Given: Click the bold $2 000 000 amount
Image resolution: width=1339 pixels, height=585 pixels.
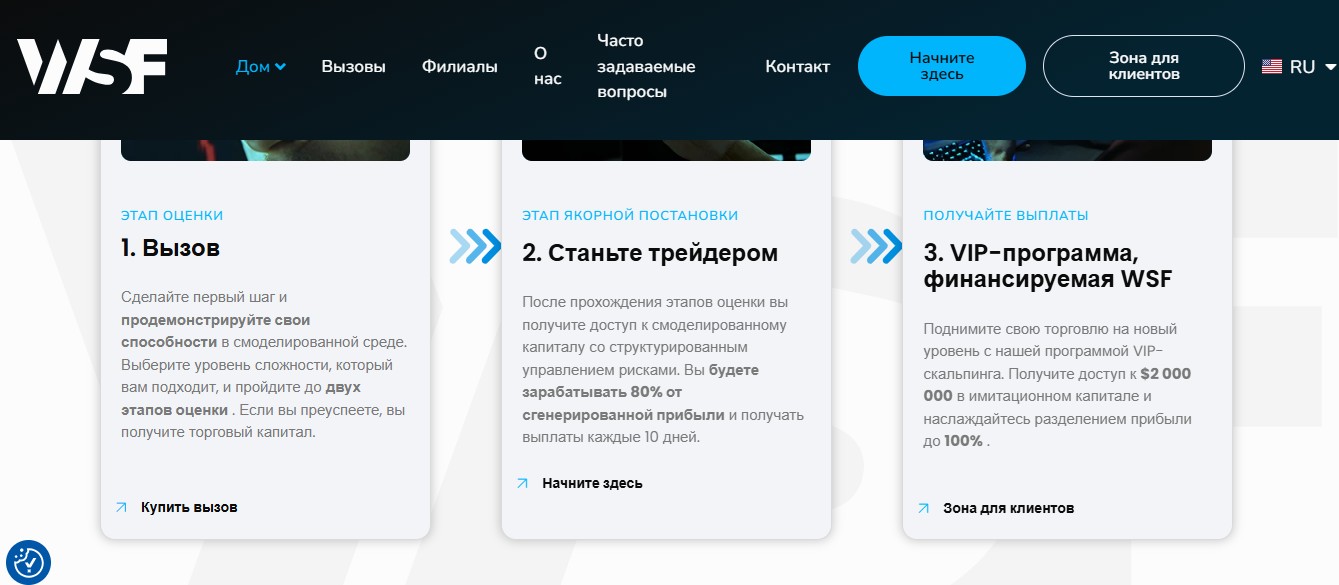Looking at the screenshot, I should 1057,385.
